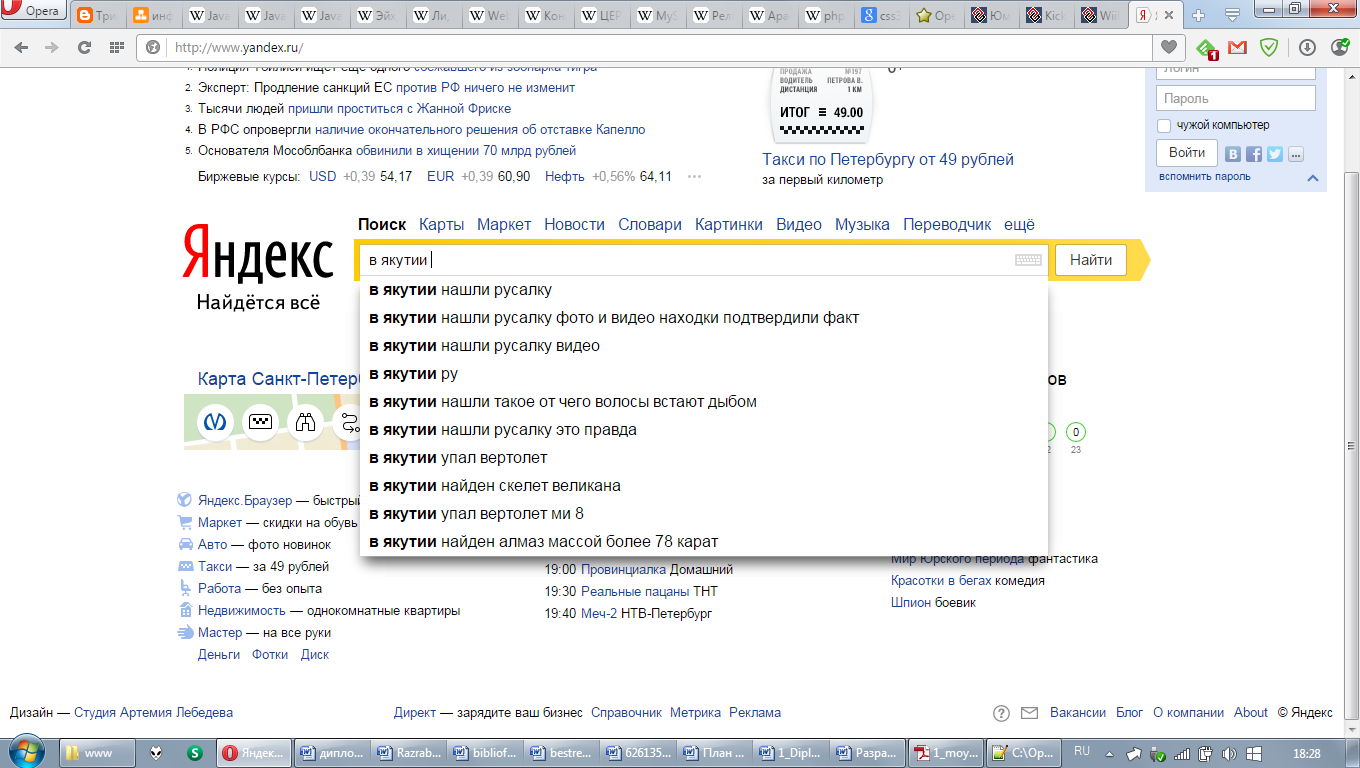Click the browser Forward arrow
1360x768 pixels.
coord(50,47)
